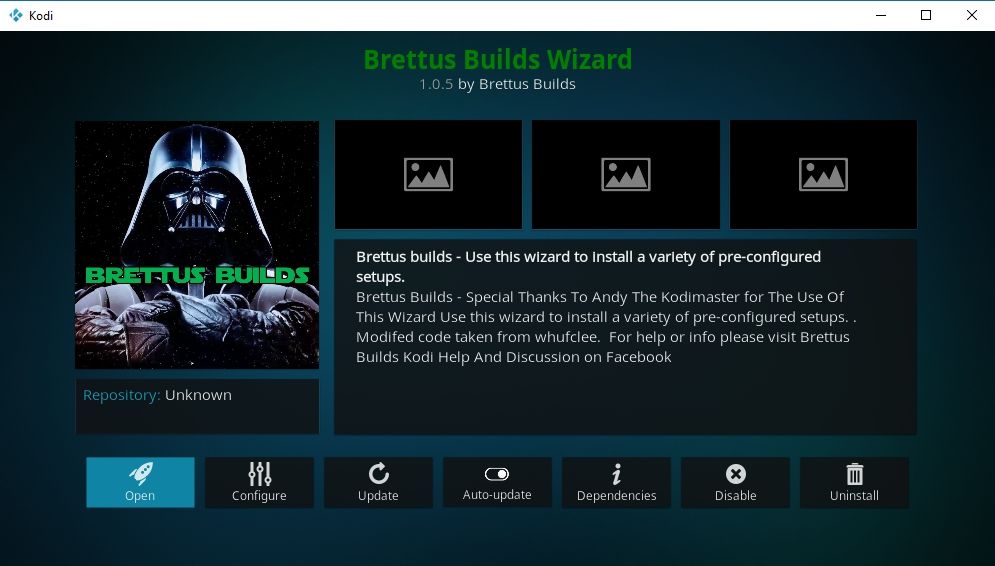Click the second screenshot placeholder thumbnail
Screen dimensions: 995x566
(x=626, y=174)
